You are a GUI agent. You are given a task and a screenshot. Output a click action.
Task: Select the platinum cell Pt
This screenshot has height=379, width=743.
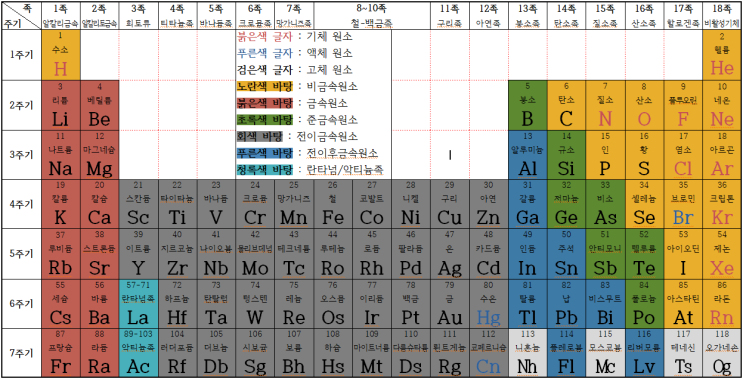click(411, 304)
